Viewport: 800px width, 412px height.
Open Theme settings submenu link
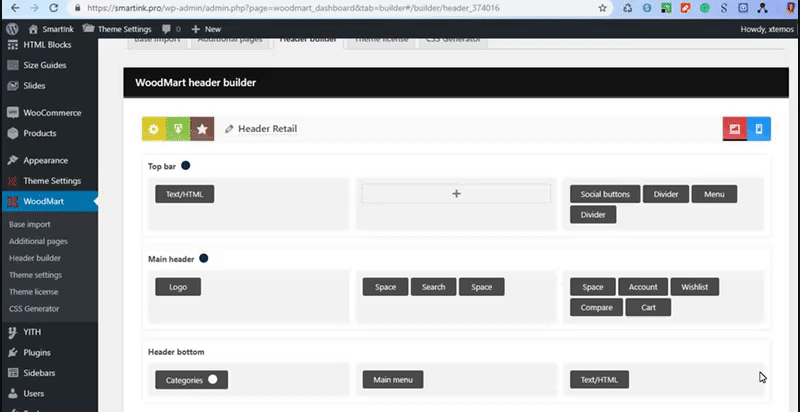pos(35,275)
